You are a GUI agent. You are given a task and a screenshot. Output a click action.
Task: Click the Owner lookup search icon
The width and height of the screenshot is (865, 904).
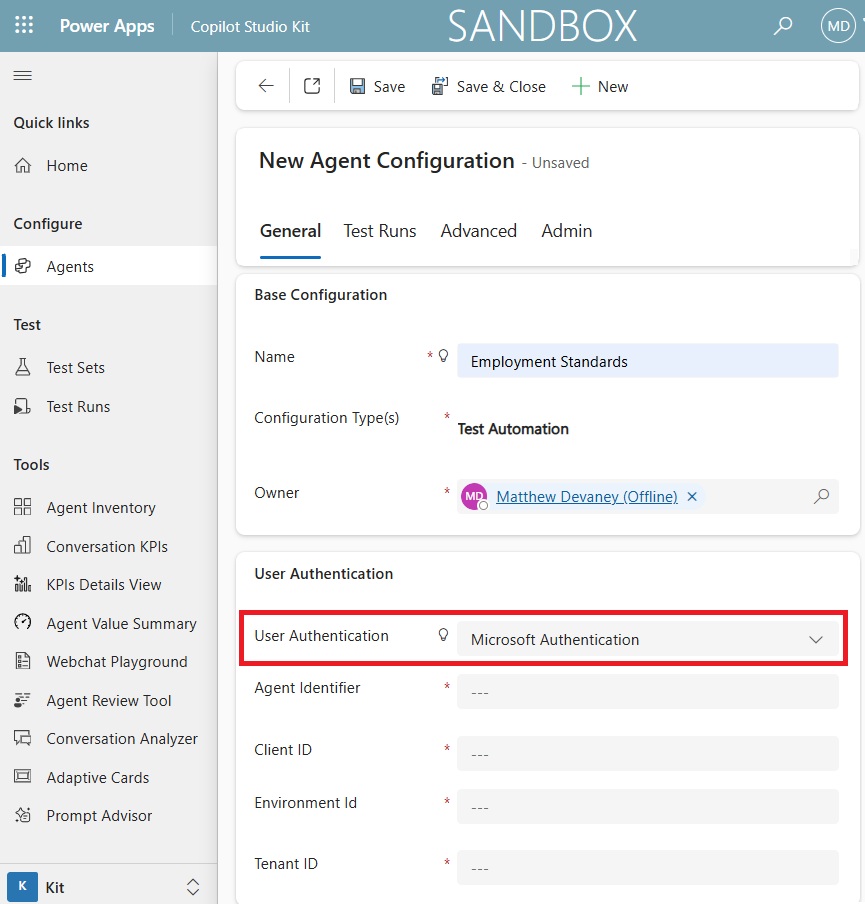(821, 496)
